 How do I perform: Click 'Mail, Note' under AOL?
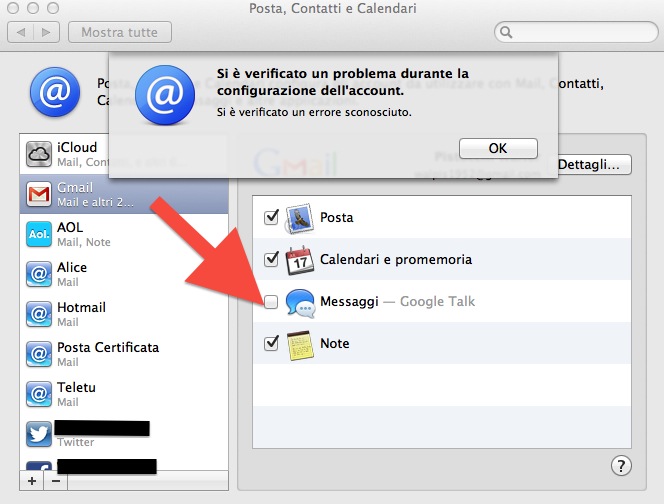(x=84, y=242)
